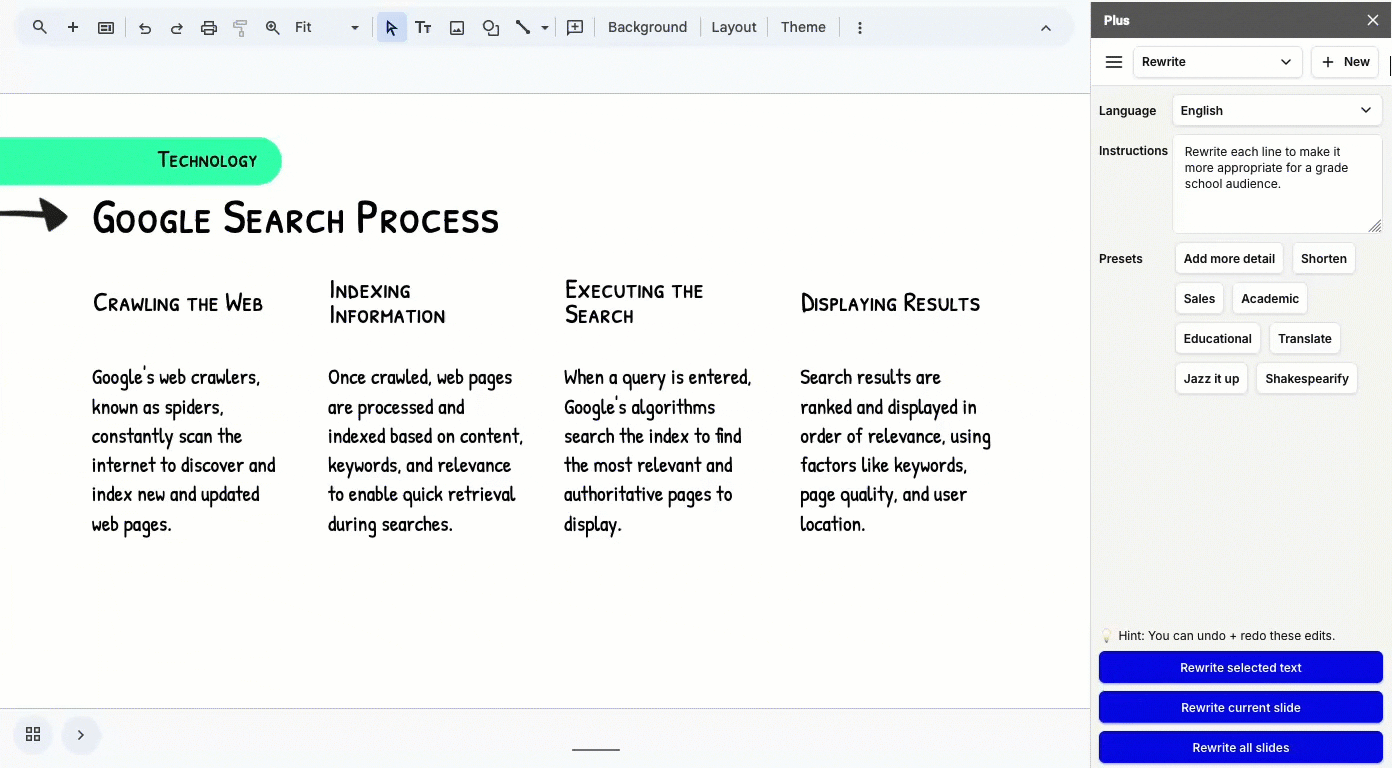
Task: Apply the Shakespearify preset
Action: point(1307,379)
